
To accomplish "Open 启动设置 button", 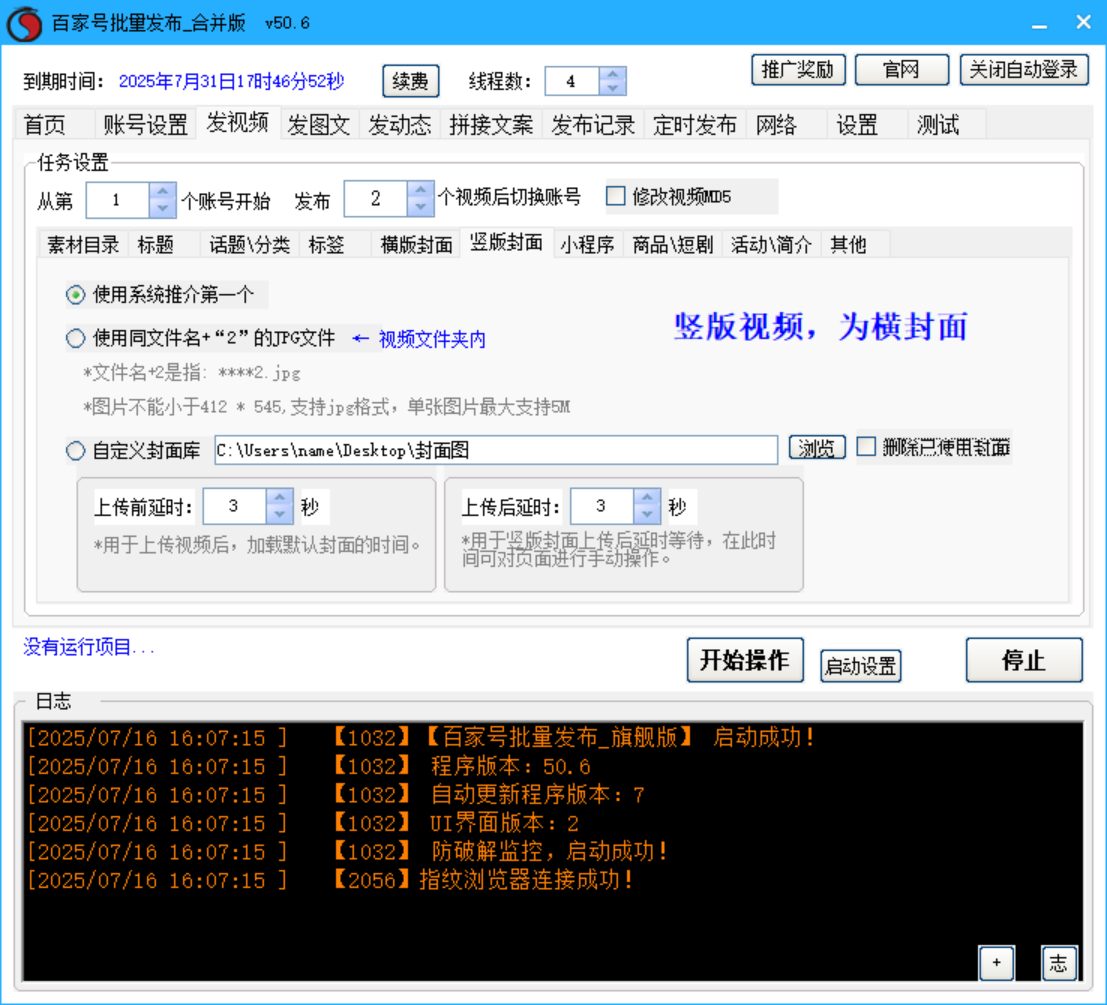I will (861, 666).
